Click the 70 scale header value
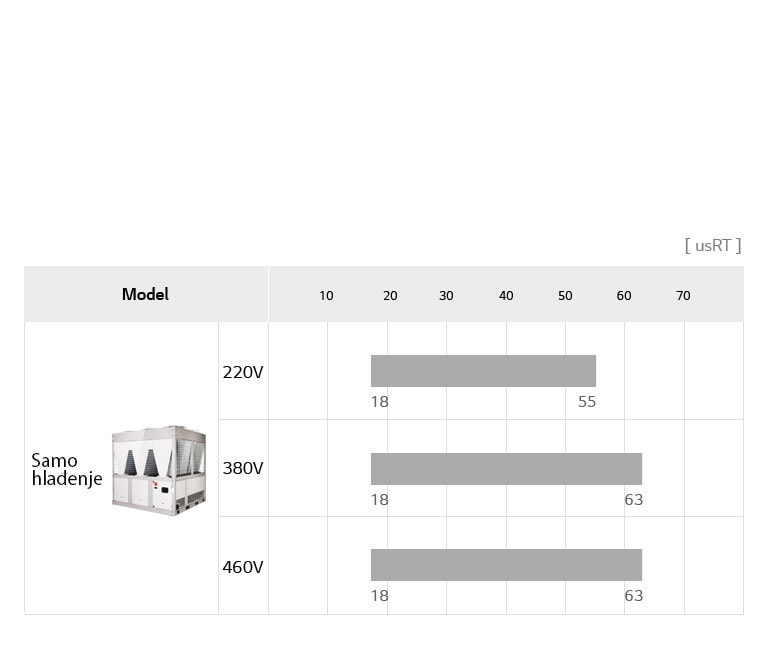 point(683,296)
